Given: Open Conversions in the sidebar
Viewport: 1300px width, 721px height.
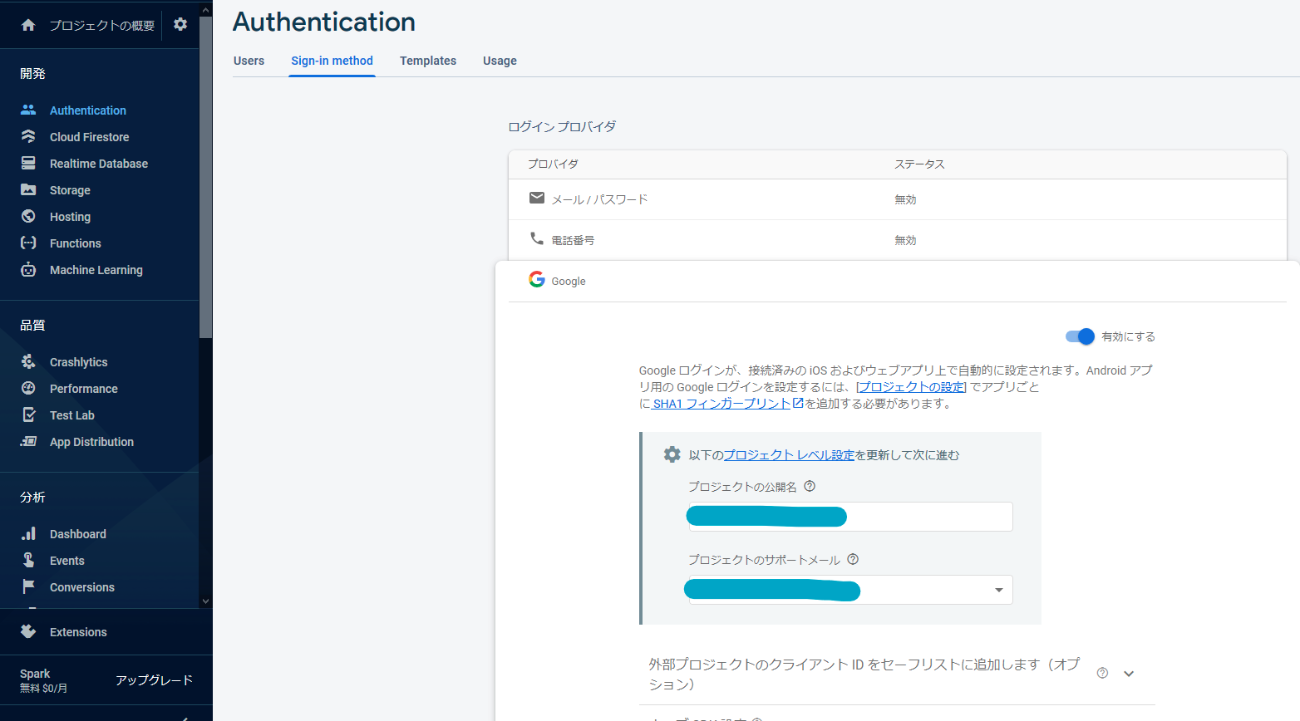Looking at the screenshot, I should 82,587.
